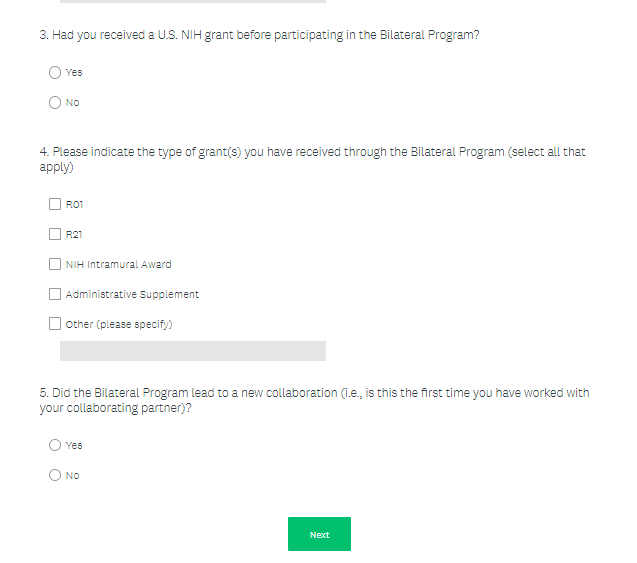Choose Yes for new collaboration question
637x563 pixels.
pyautogui.click(x=55, y=445)
